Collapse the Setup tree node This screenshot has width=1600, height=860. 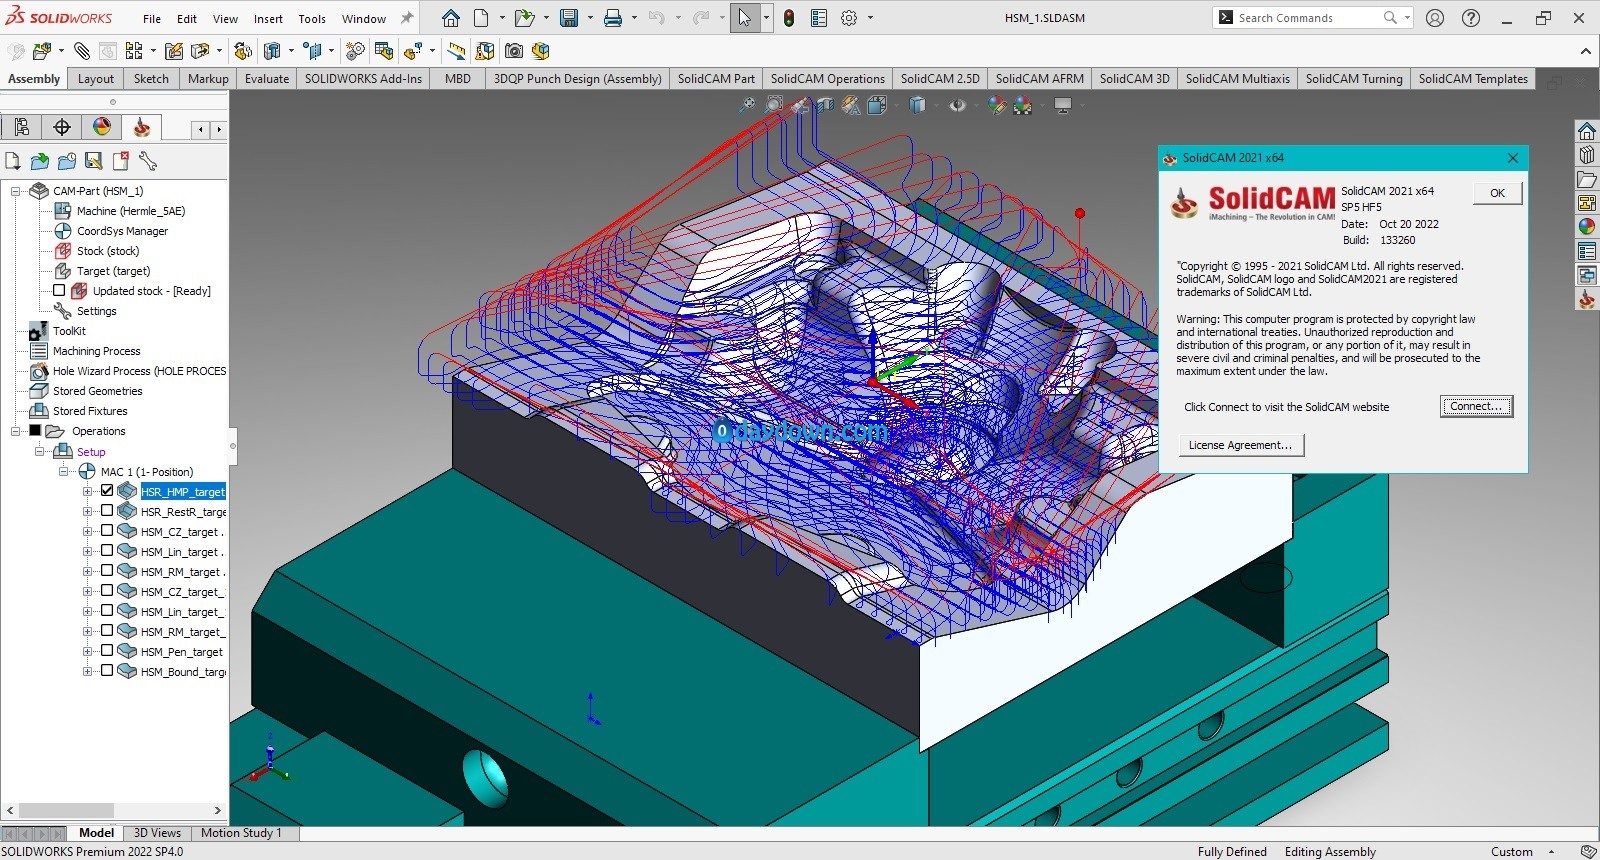click(40, 451)
